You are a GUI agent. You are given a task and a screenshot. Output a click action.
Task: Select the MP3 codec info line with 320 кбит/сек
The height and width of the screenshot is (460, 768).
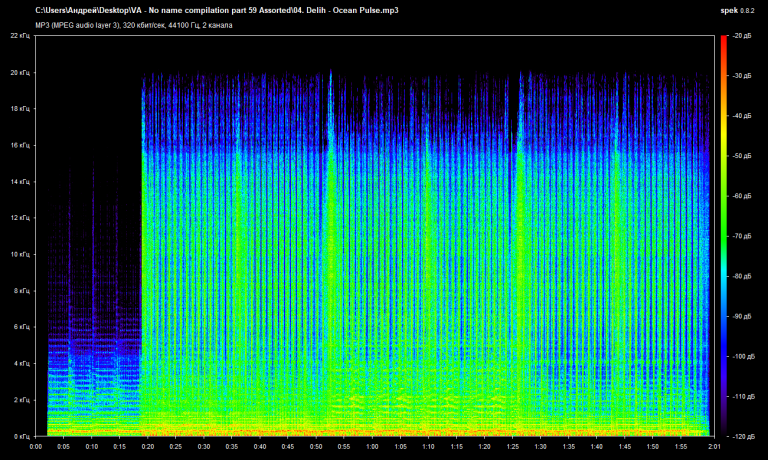134,25
